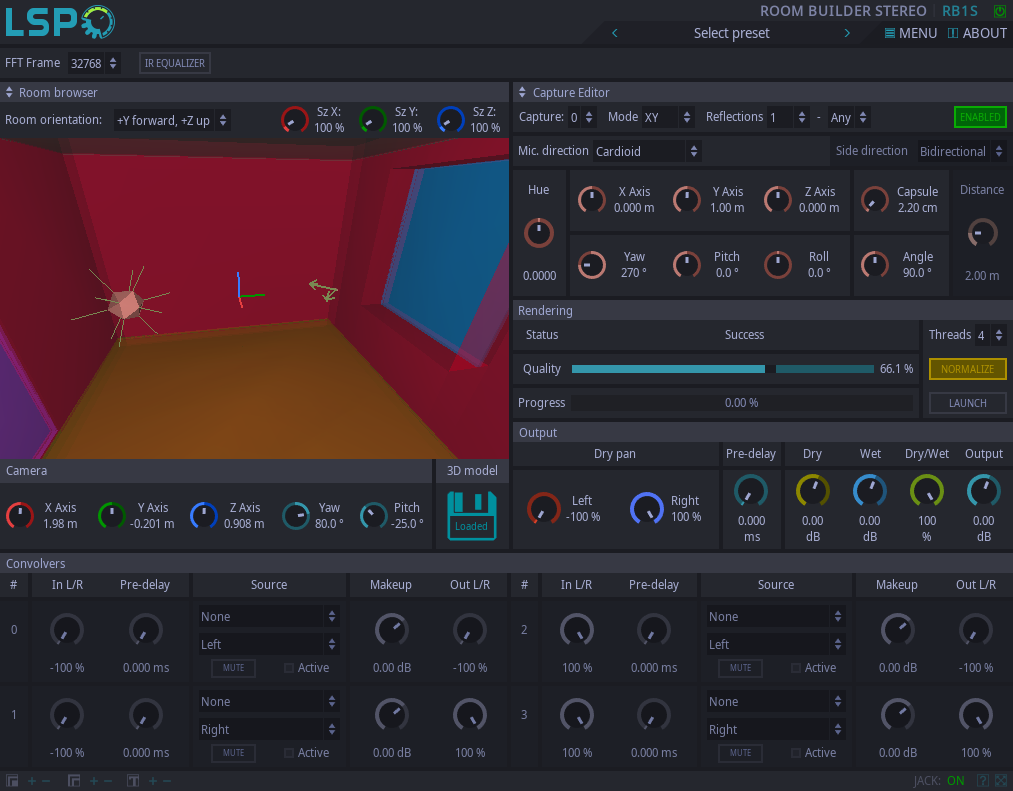Viewport: 1013px width, 791px height.
Task: Click the Hue knob in Capture Editor
Action: click(x=539, y=233)
